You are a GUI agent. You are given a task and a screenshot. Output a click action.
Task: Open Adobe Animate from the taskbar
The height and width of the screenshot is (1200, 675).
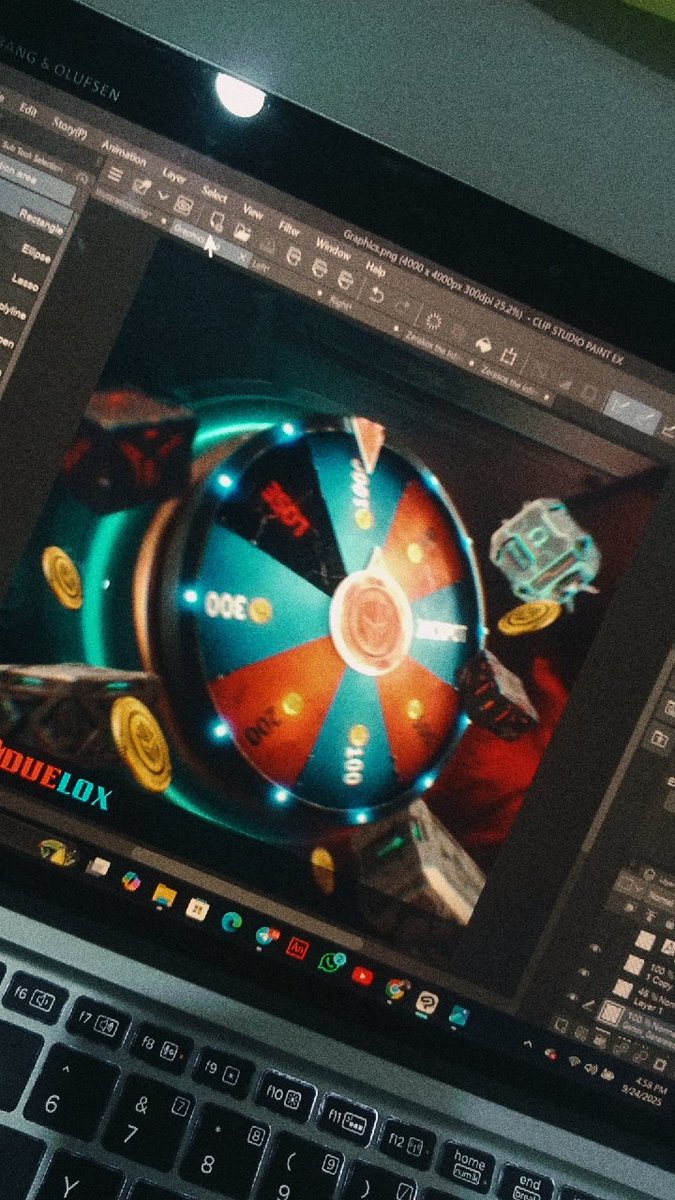tap(296, 946)
